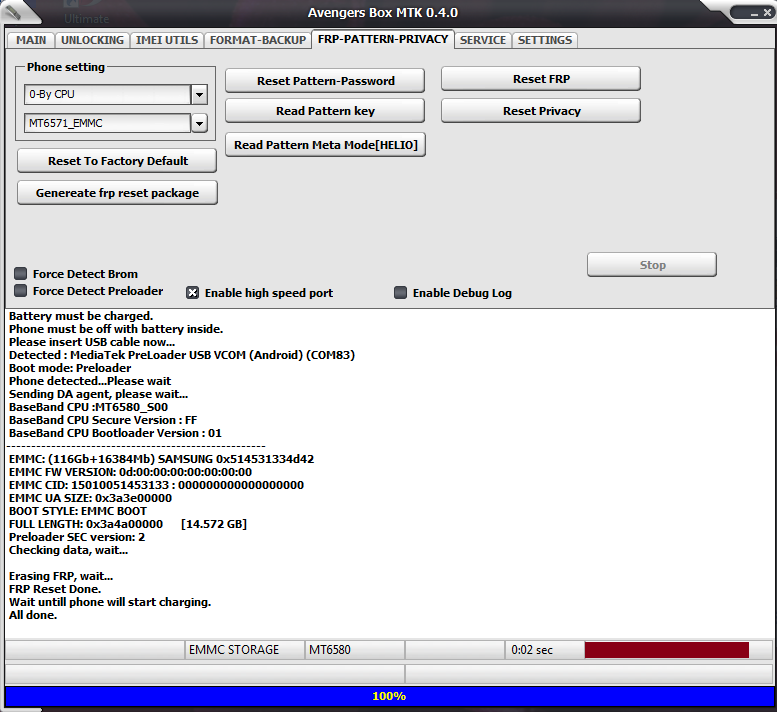Click the 'EMMC FW VERSION' log line
Image resolution: width=777 pixels, height=712 pixels.
pos(130,472)
